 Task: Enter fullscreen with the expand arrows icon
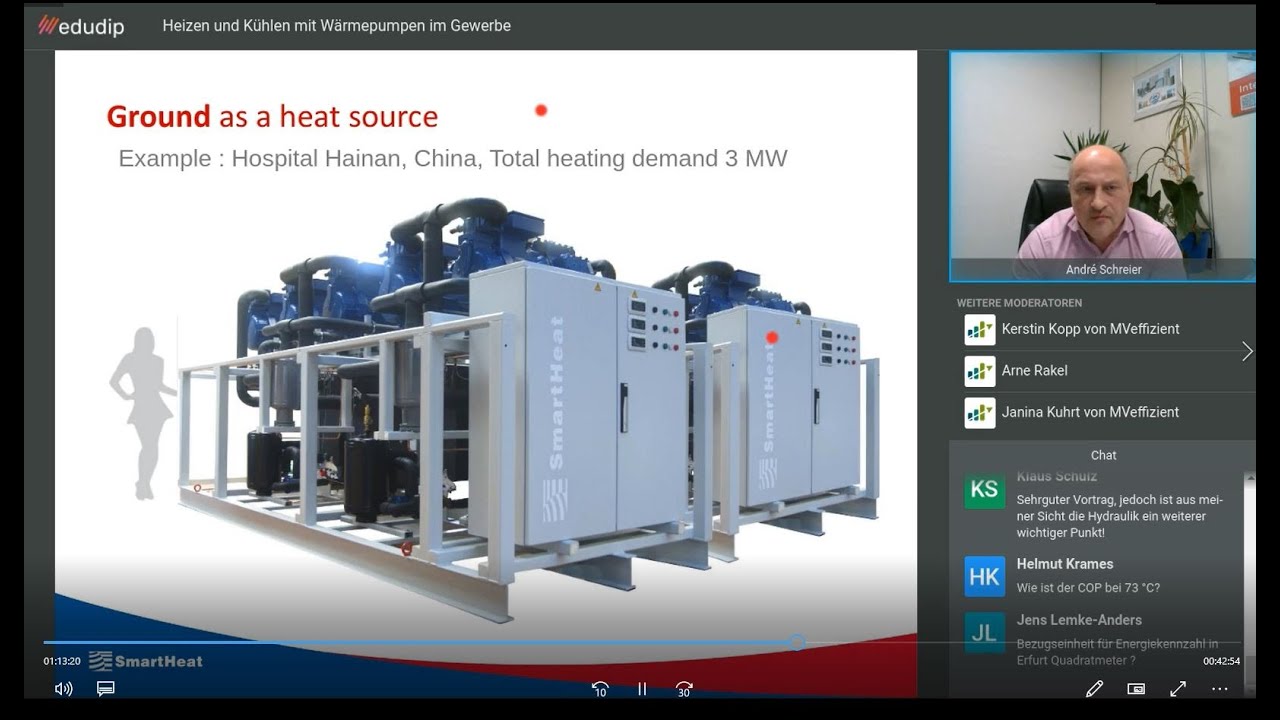point(1178,688)
